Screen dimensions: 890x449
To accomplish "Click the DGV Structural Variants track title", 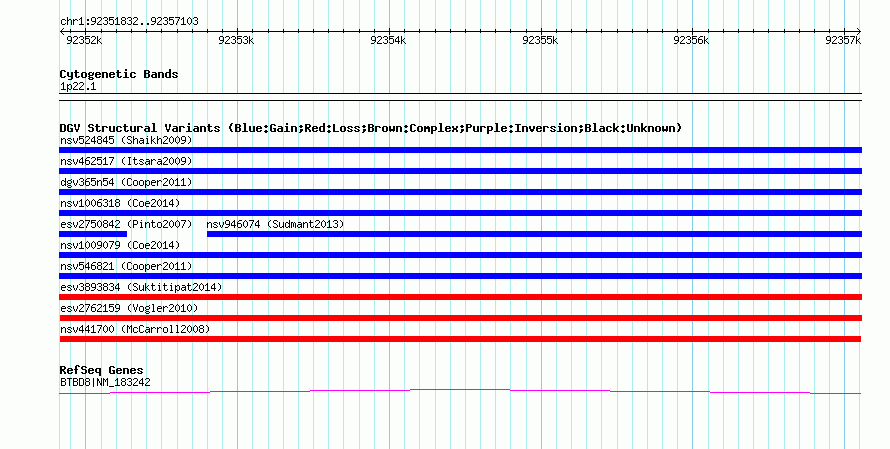I will tap(371, 128).
